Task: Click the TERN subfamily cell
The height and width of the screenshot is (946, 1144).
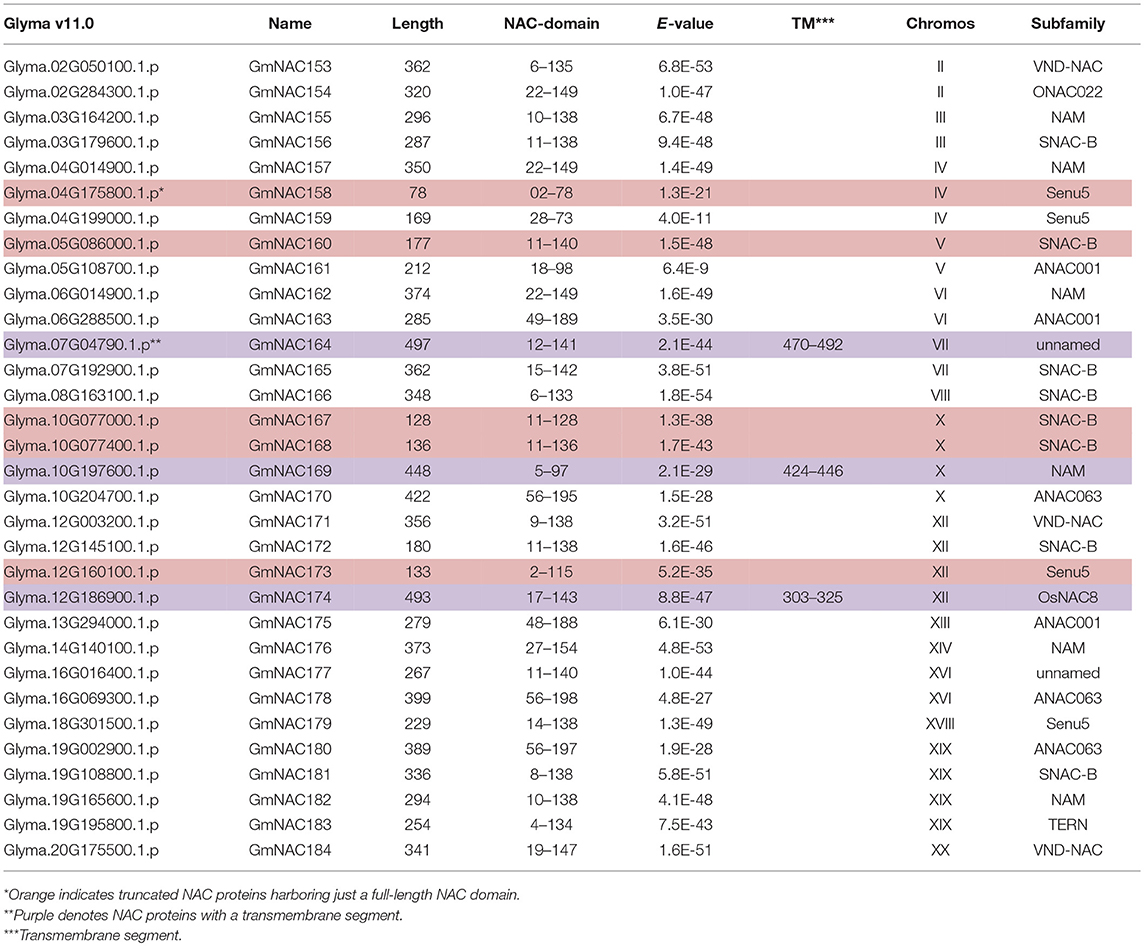Action: point(1068,825)
